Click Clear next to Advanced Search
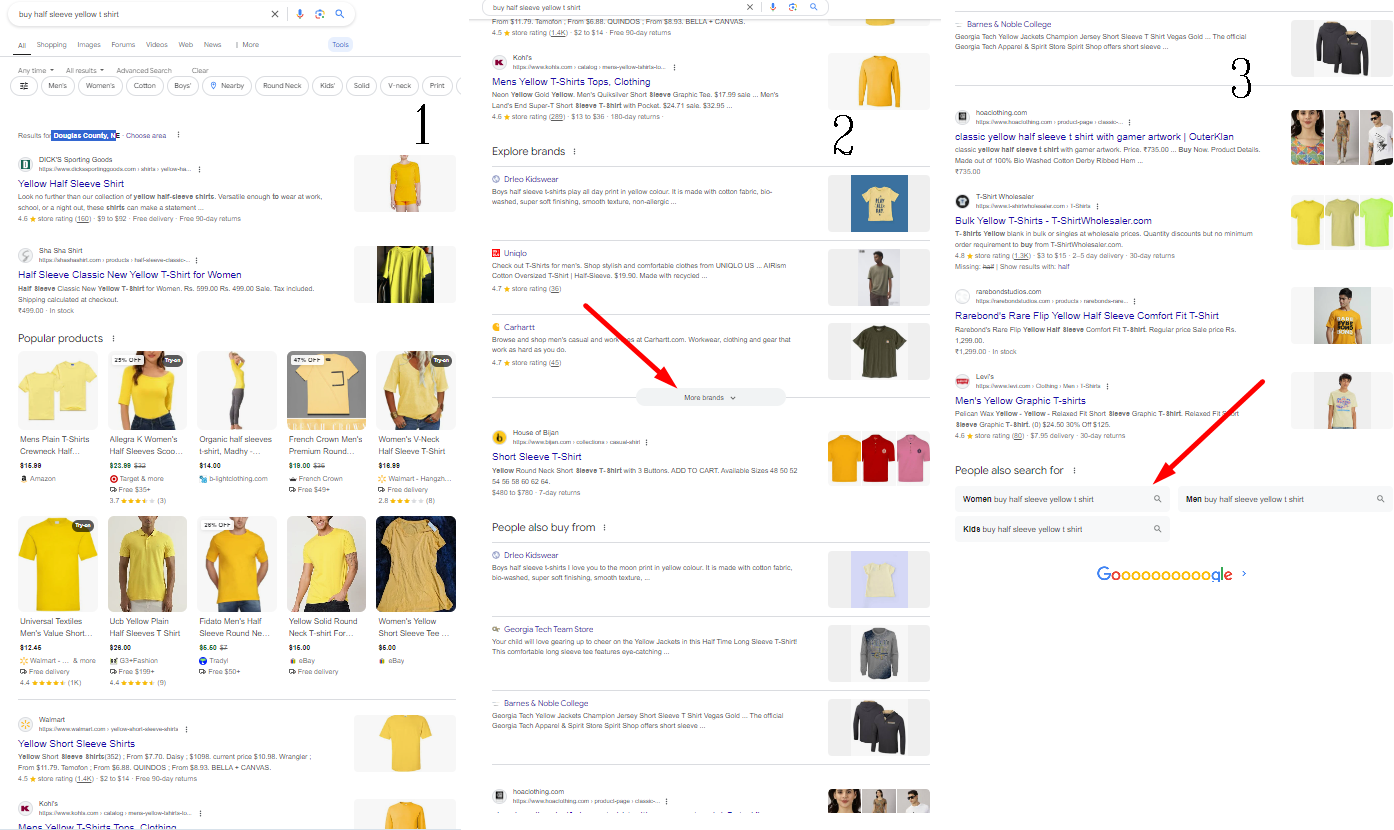 [200, 71]
